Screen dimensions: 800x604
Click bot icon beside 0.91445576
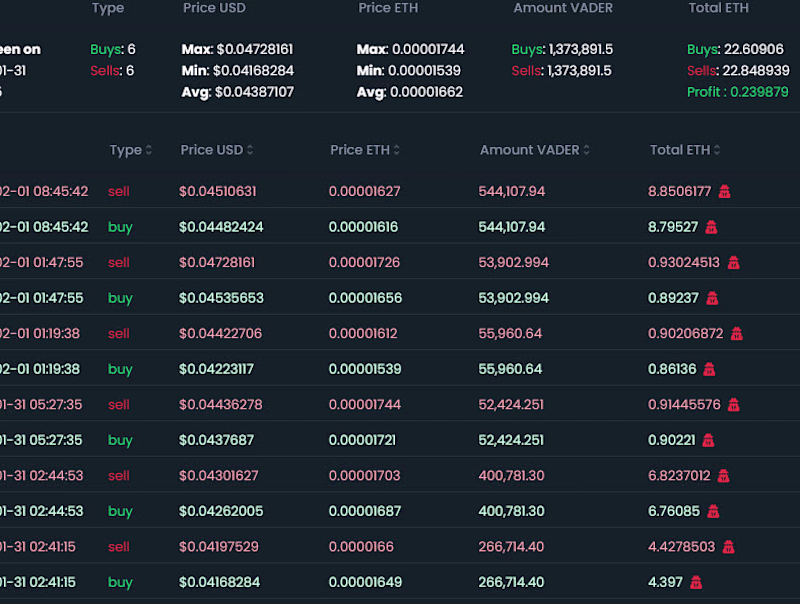tap(733, 405)
